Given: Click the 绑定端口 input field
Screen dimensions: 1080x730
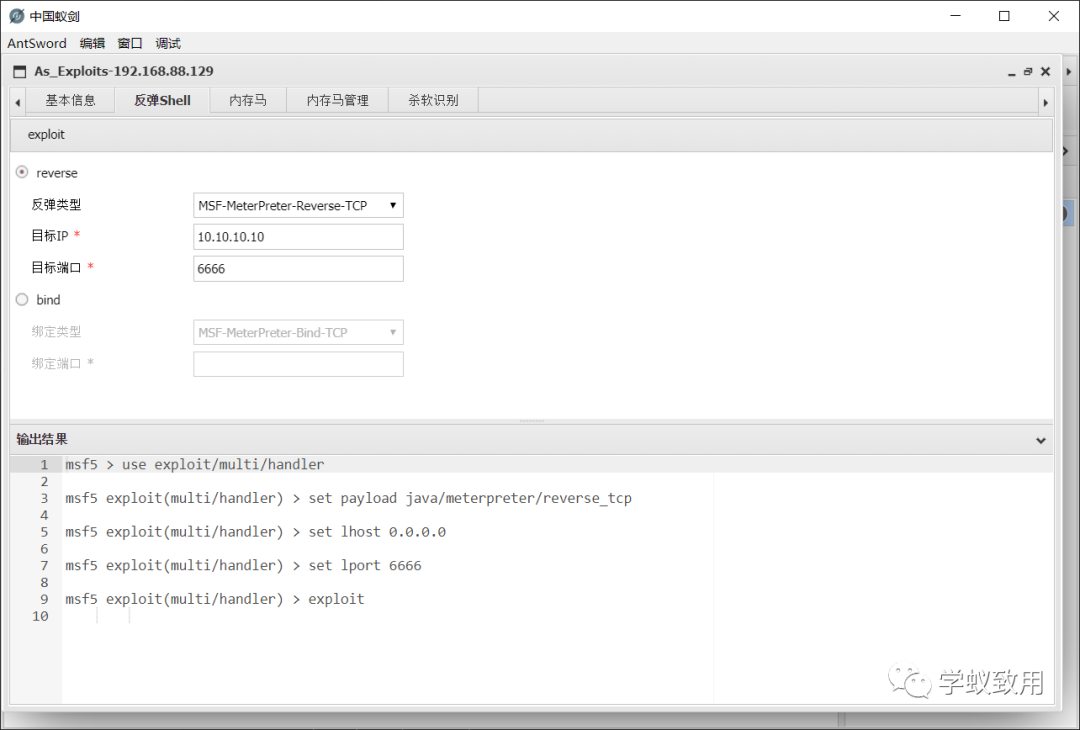Looking at the screenshot, I should [298, 364].
